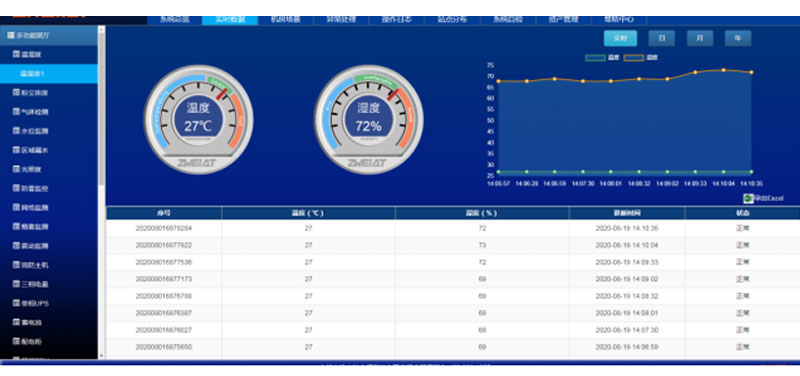The image size is (800, 376).
Task: Click the 月 time range button
Action: pos(700,38)
